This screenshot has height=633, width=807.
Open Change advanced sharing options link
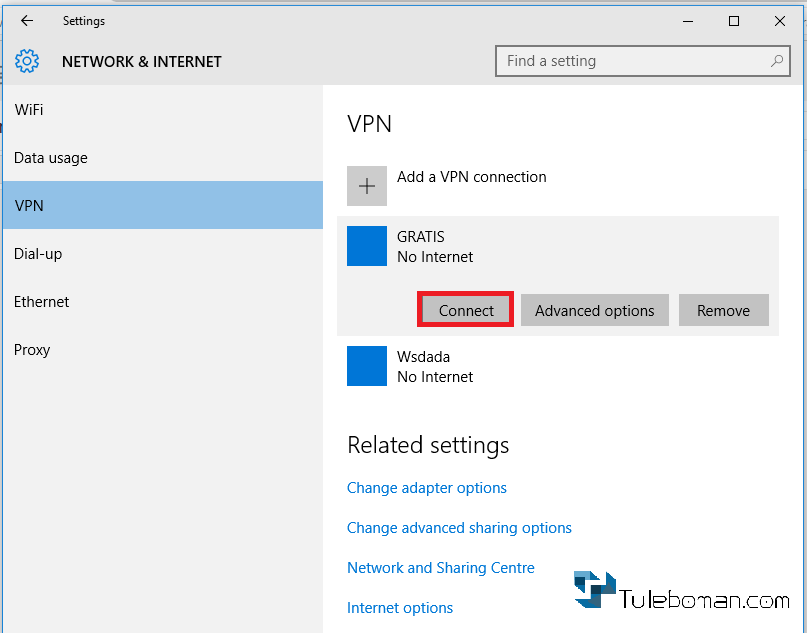tap(459, 528)
